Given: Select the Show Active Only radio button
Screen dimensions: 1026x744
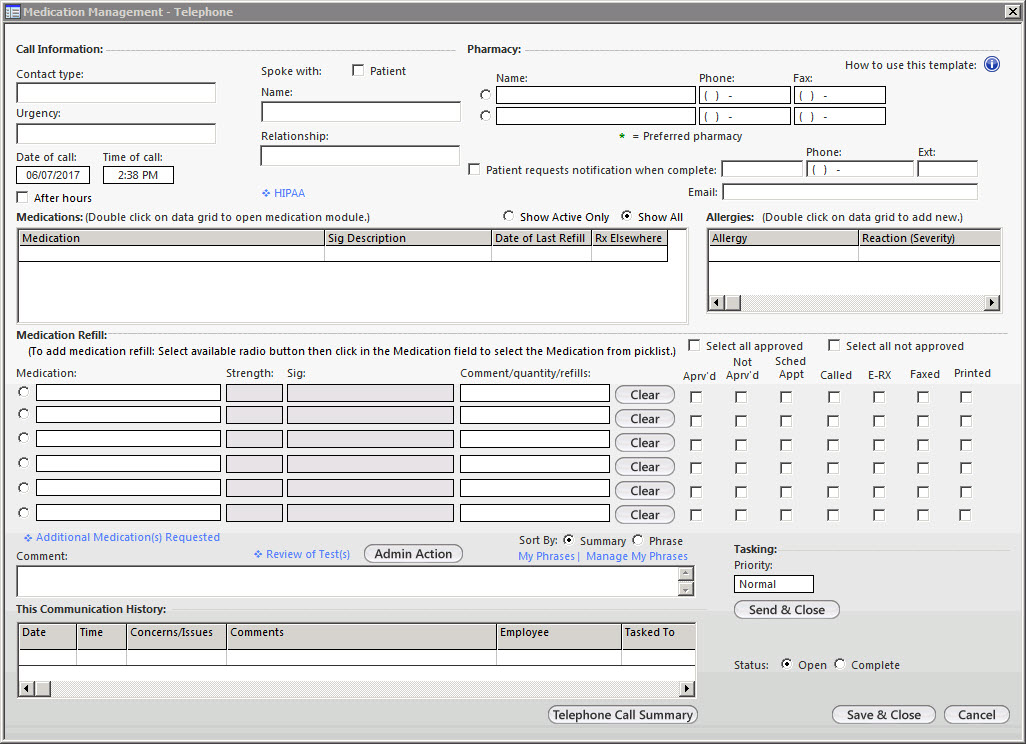Looking at the screenshot, I should pyautogui.click(x=508, y=215).
